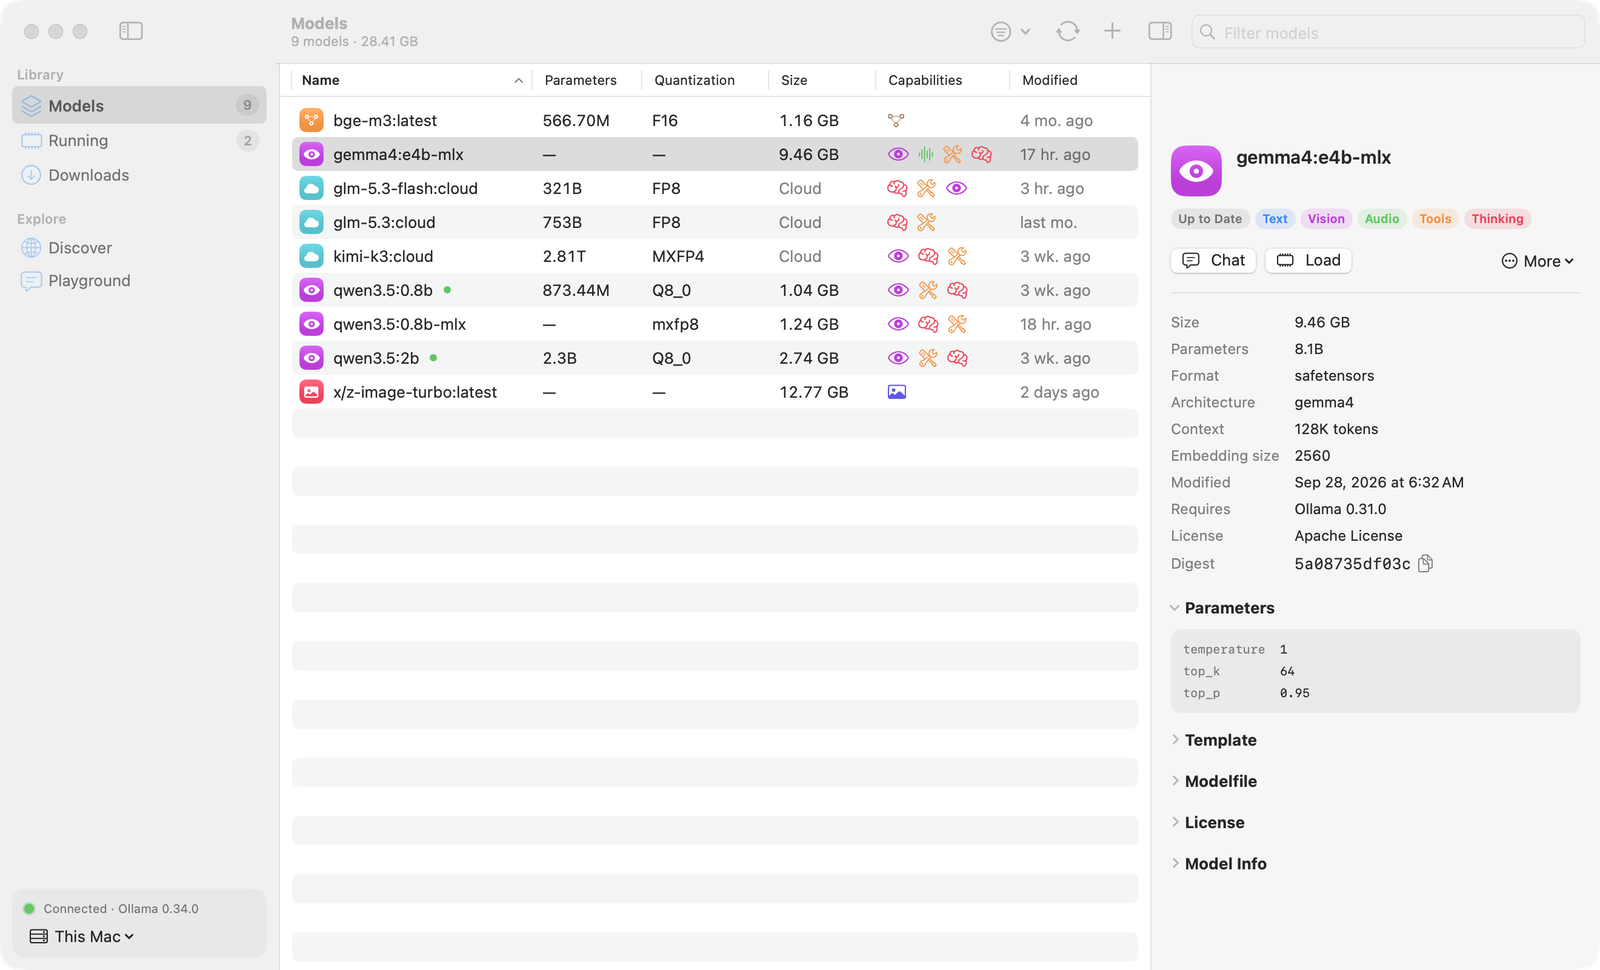Open the filter options dropdown in toolbar

click(1010, 32)
